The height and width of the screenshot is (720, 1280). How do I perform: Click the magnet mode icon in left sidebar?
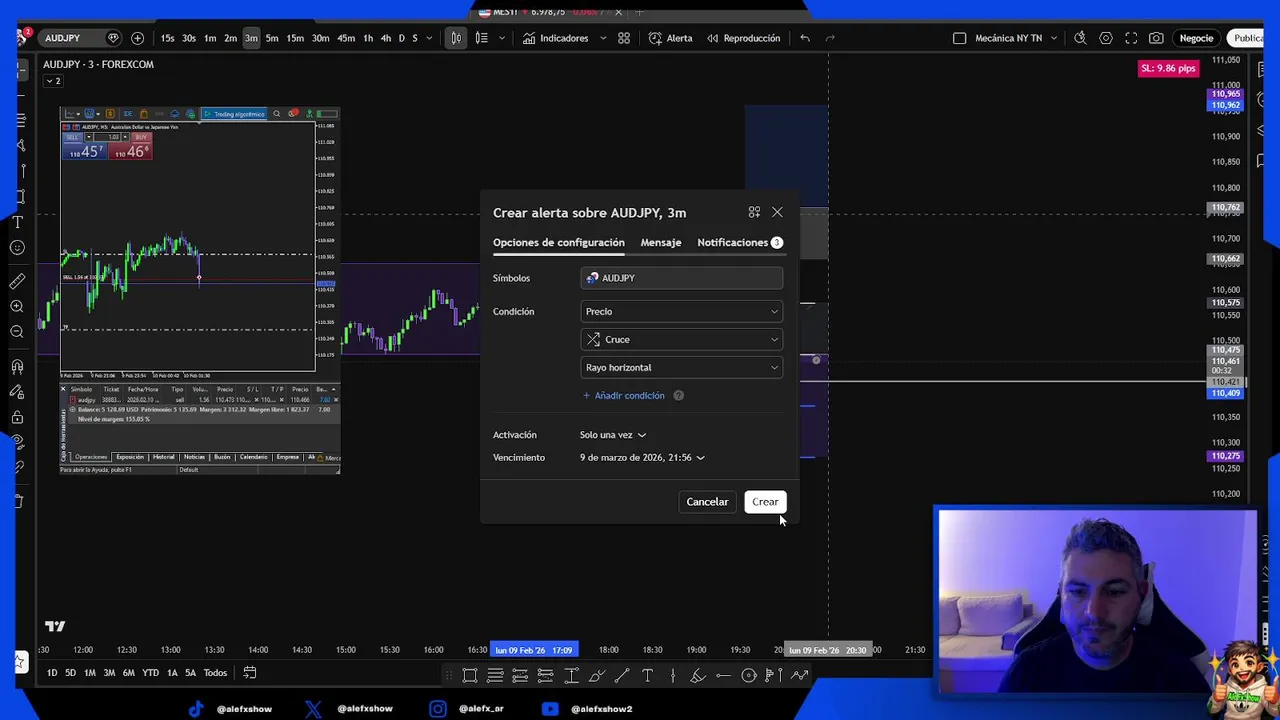point(17,367)
